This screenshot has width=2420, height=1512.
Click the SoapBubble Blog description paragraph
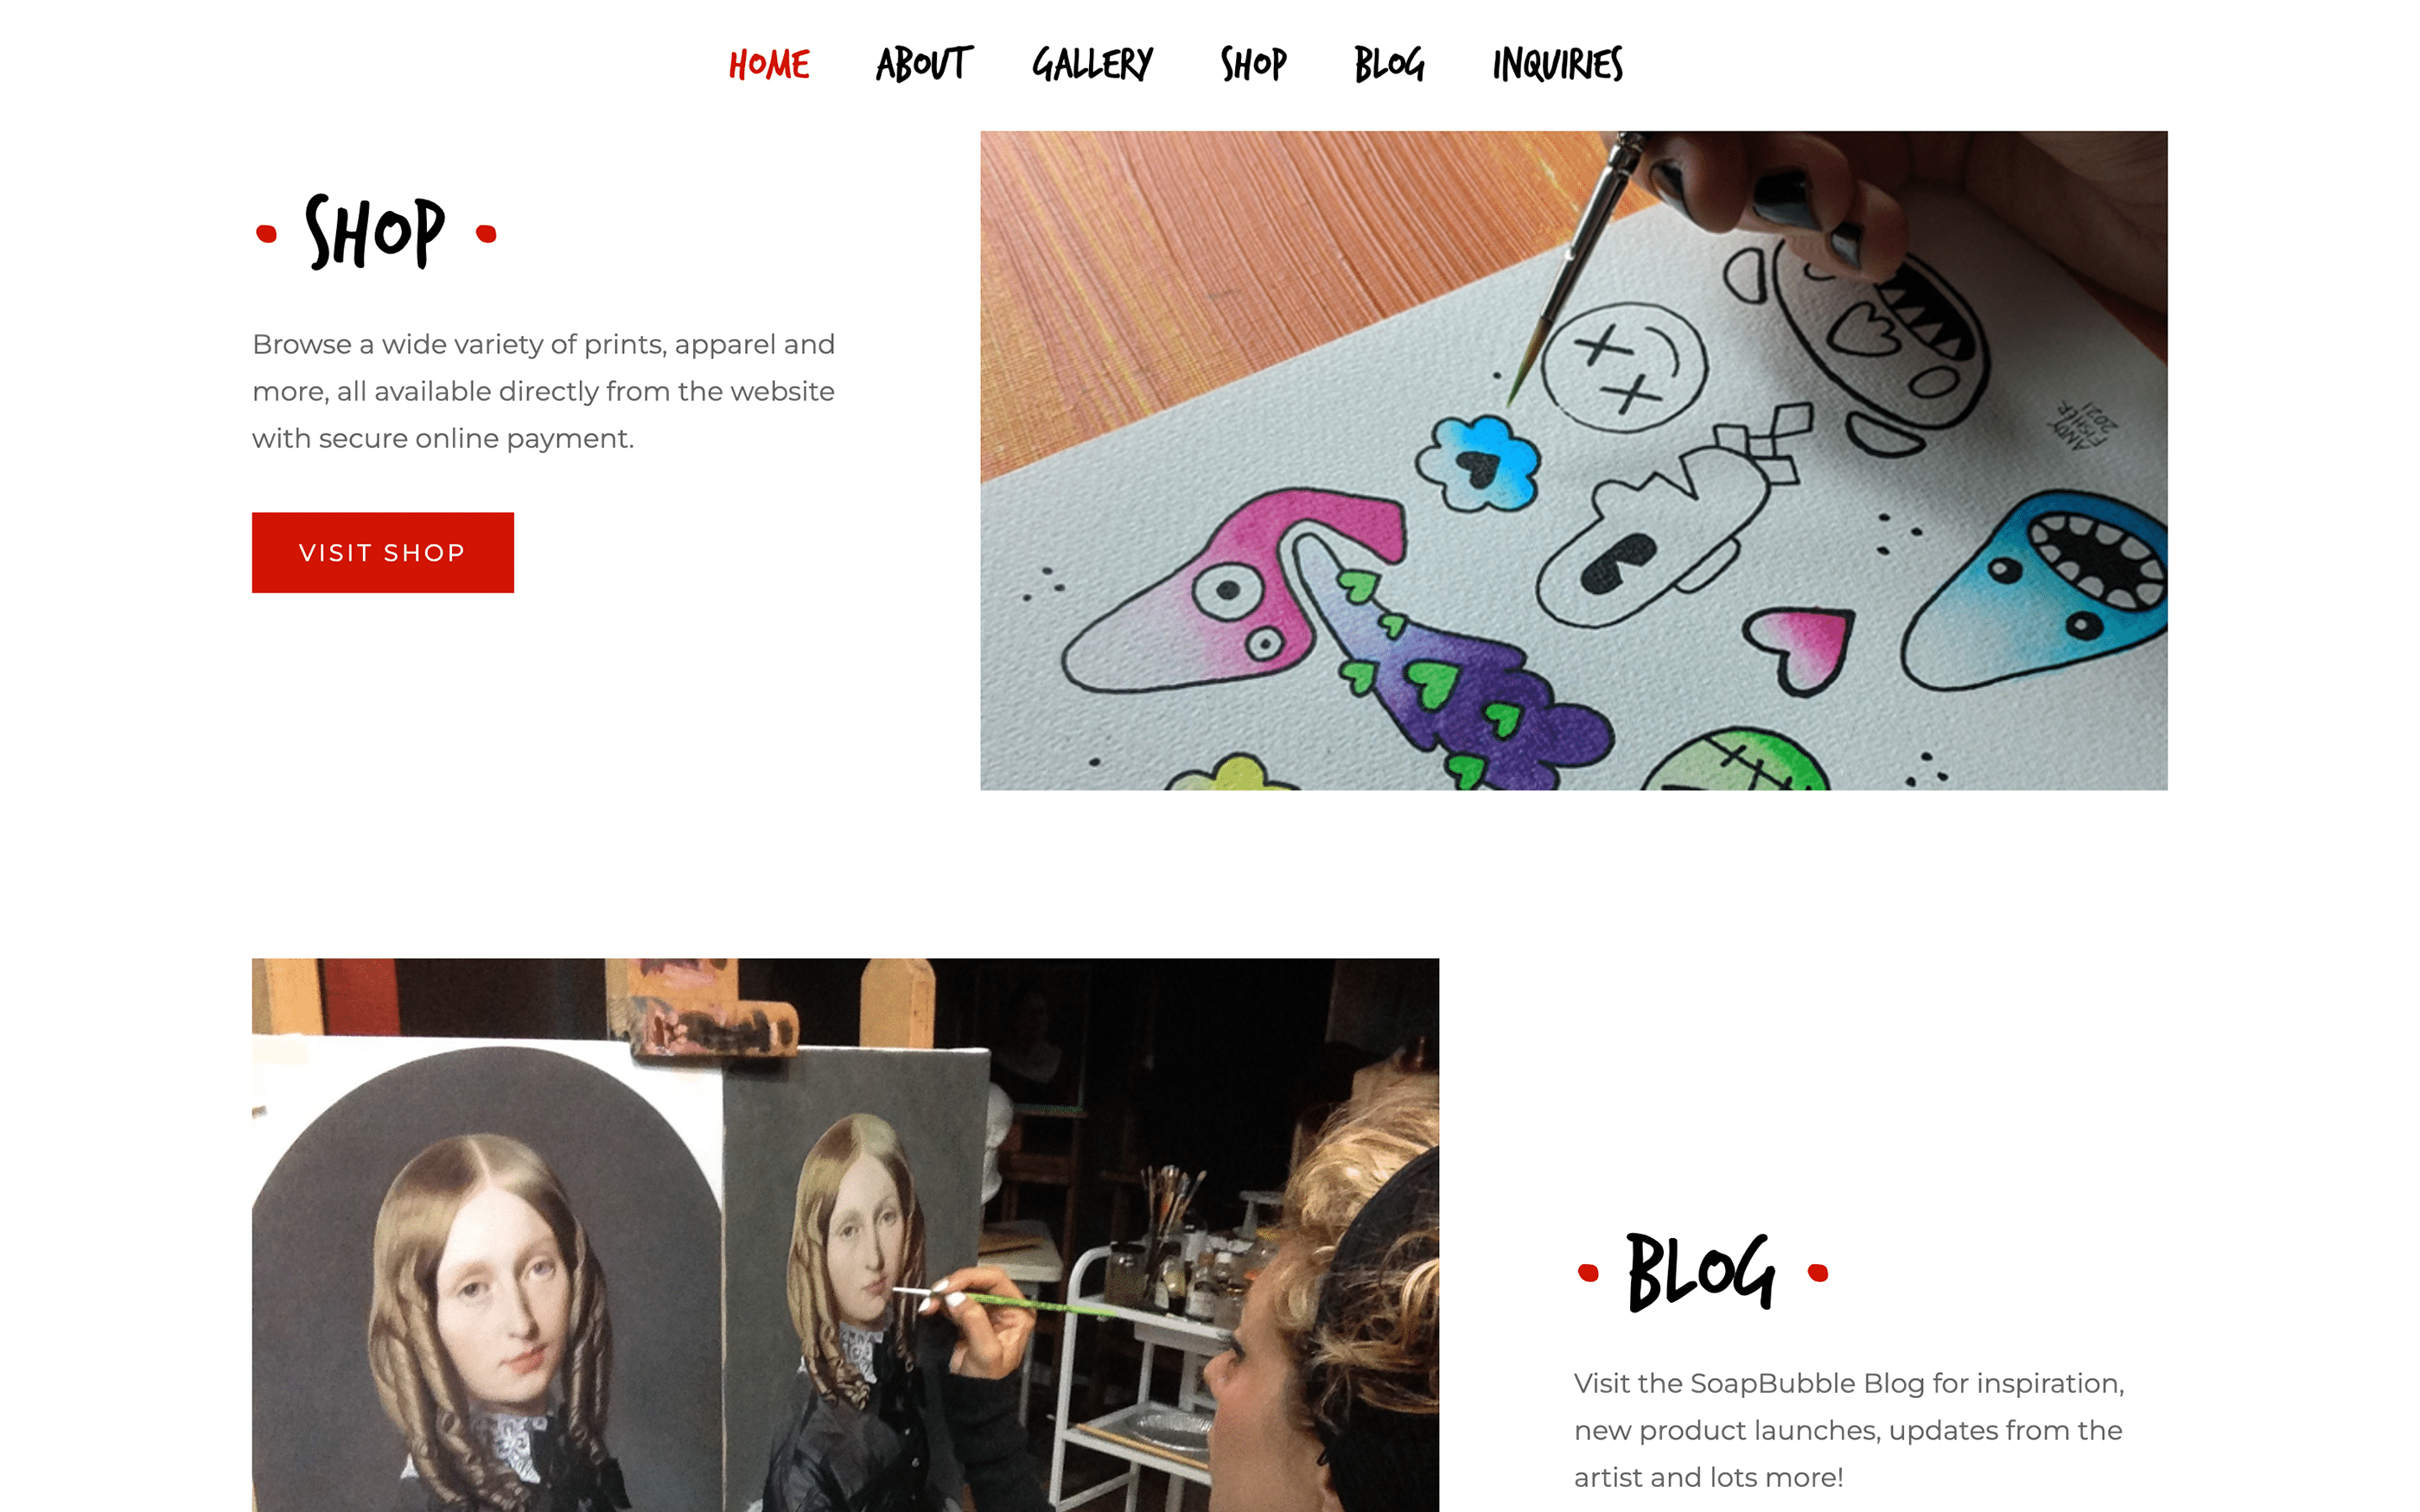[1848, 1430]
